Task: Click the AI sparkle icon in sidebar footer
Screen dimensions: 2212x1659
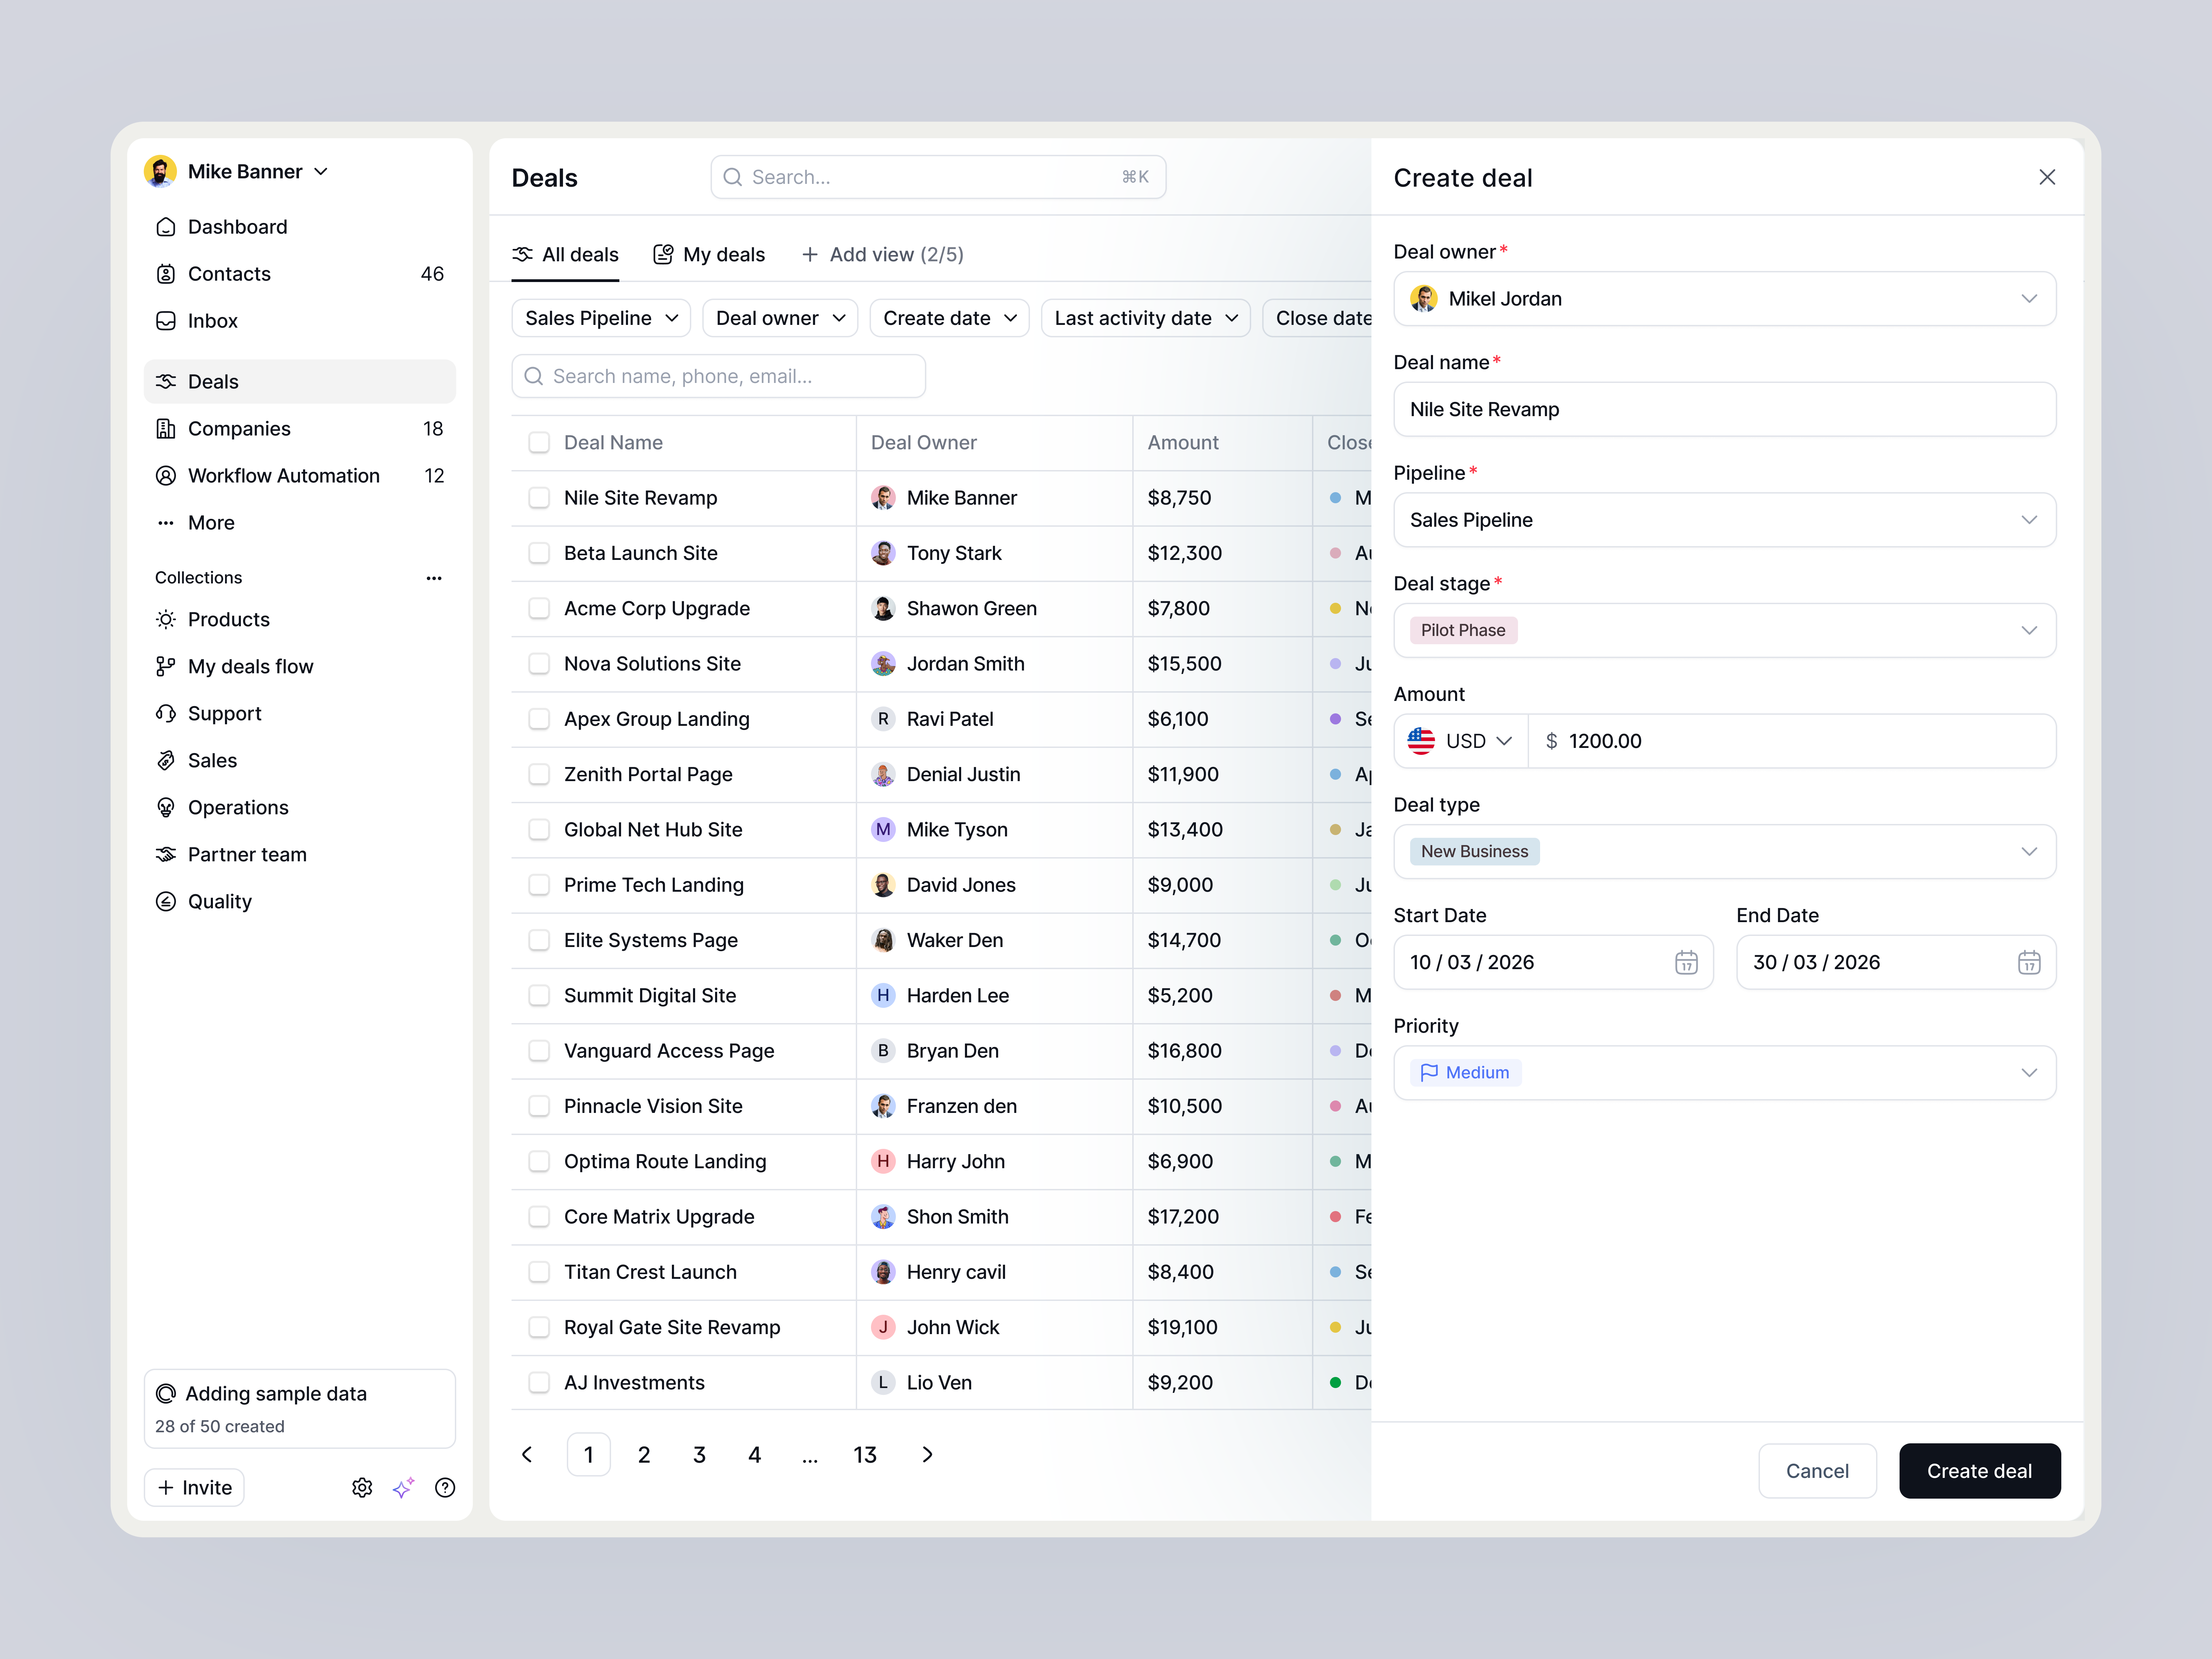Action: [403, 1488]
